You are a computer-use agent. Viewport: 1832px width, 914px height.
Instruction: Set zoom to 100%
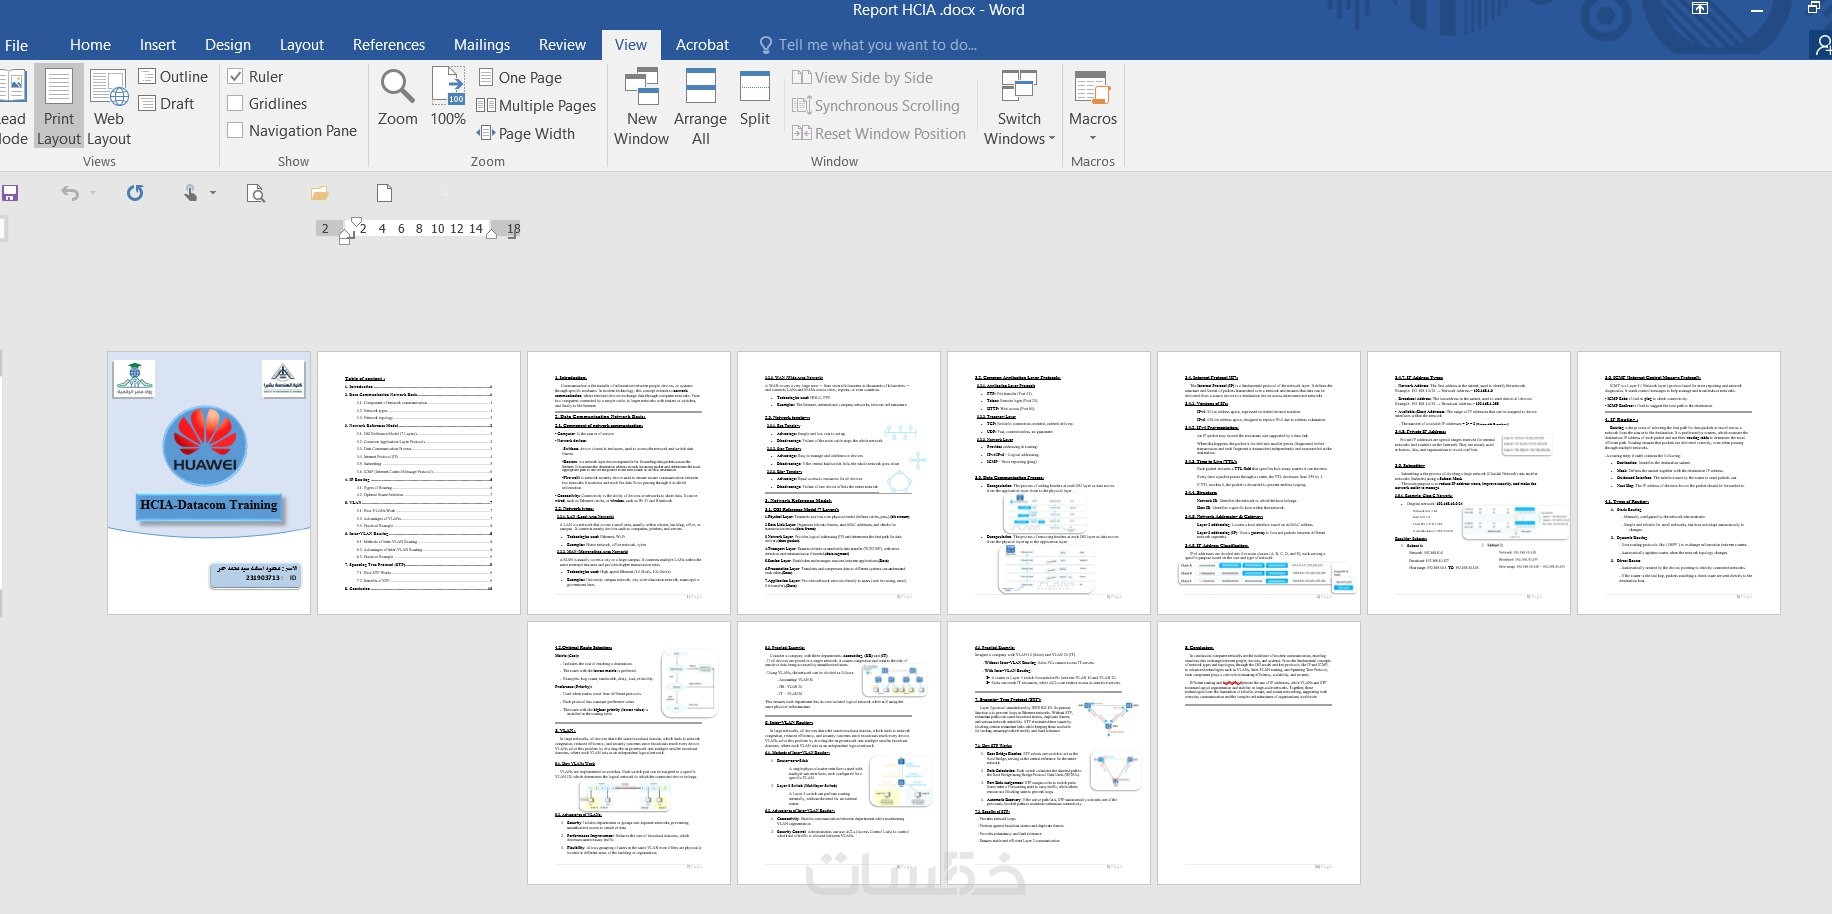click(448, 97)
